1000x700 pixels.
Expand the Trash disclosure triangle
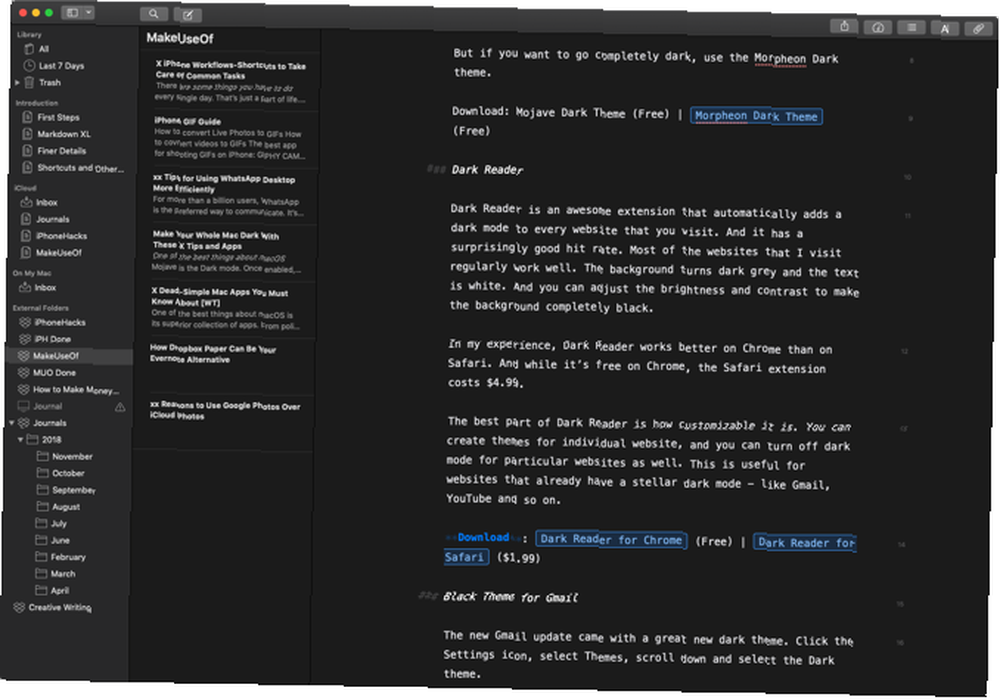click(x=17, y=82)
